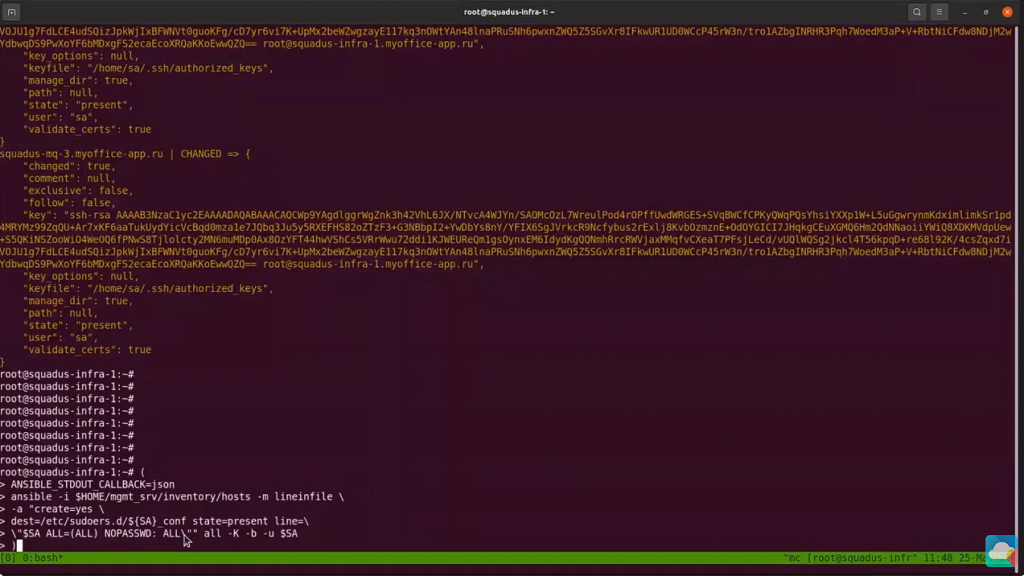The image size is (1024, 576).
Task: Minimize the terminal window
Action: [x=965, y=12]
